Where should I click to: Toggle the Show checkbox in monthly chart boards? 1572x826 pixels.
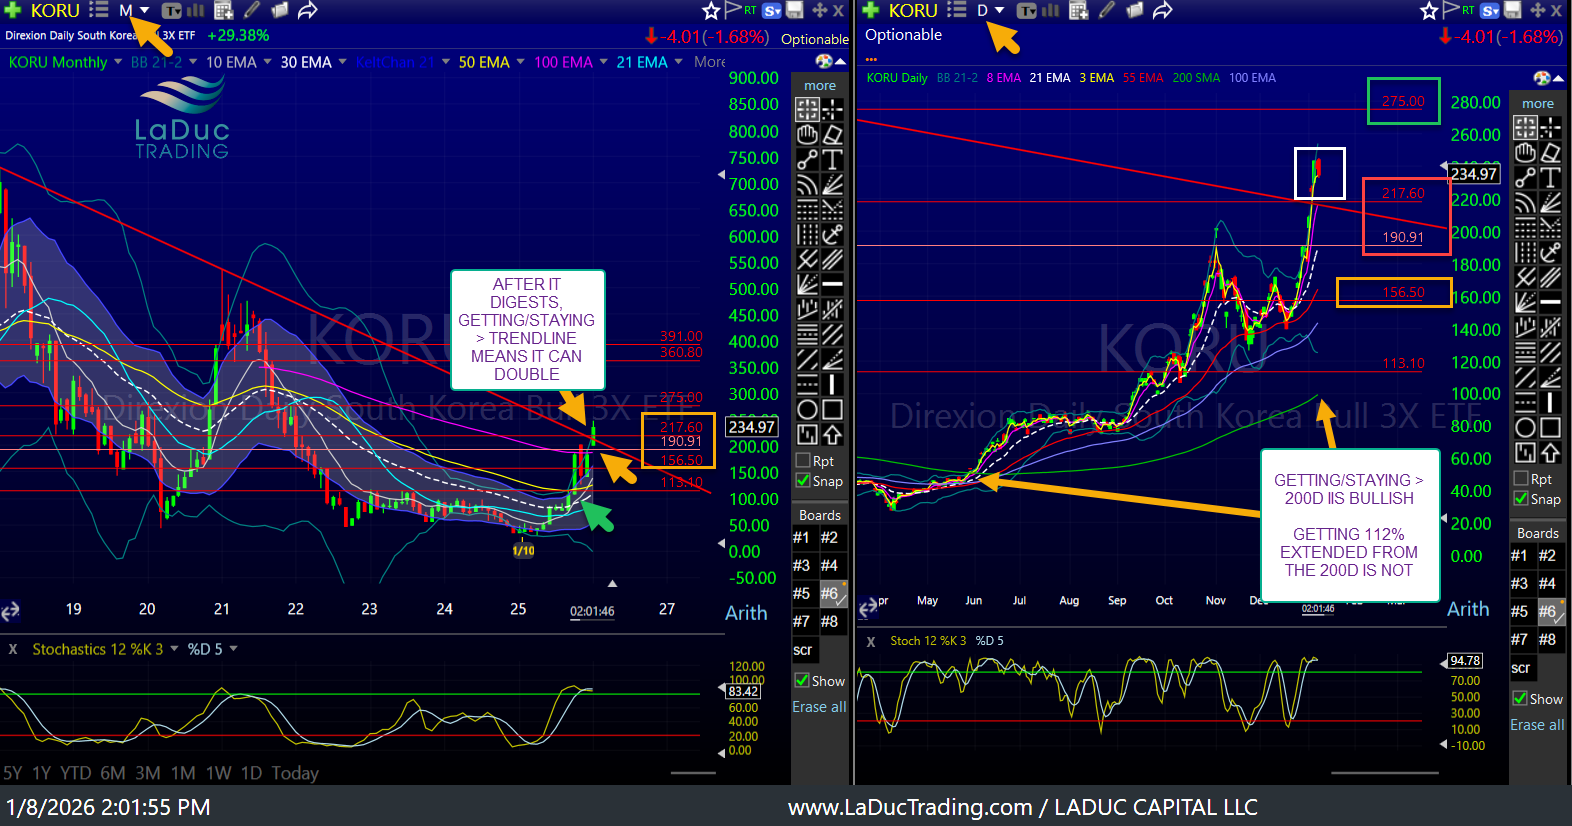(x=802, y=681)
